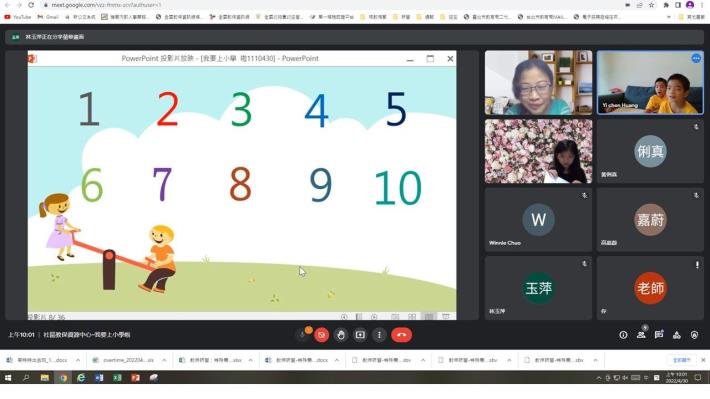Open first docx download item
Screen dimensions: 710x399
click(x=37, y=360)
